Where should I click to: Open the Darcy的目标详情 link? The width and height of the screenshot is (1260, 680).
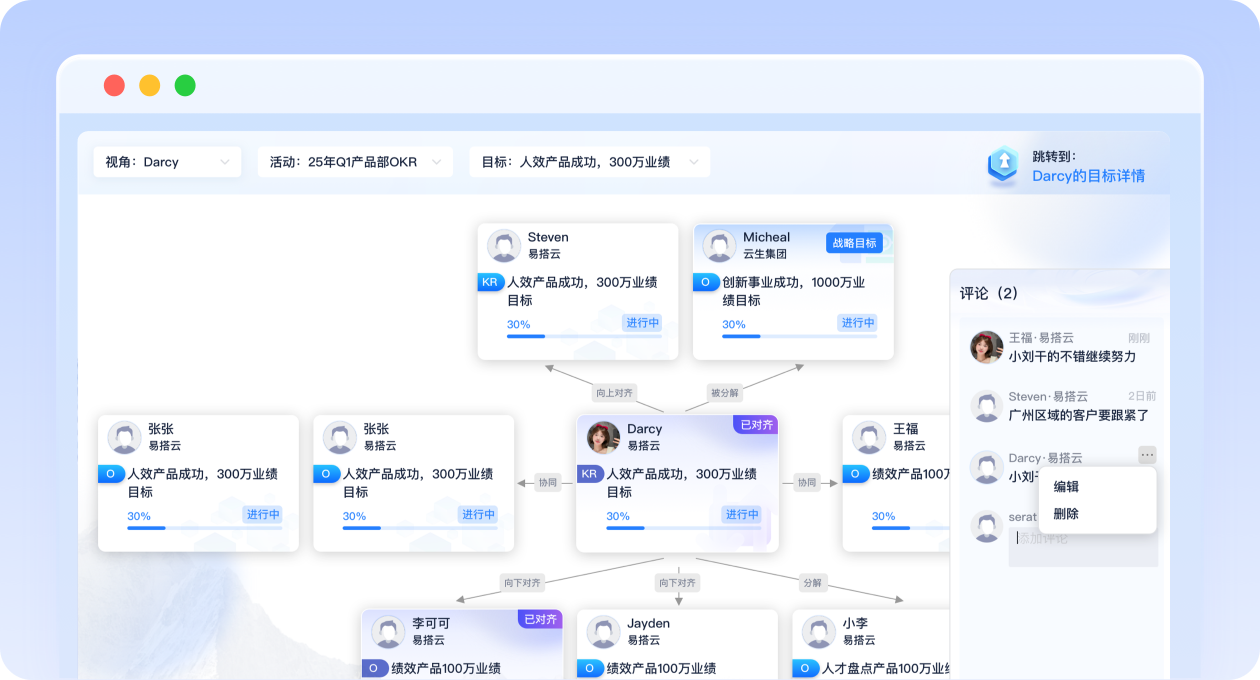click(1088, 176)
